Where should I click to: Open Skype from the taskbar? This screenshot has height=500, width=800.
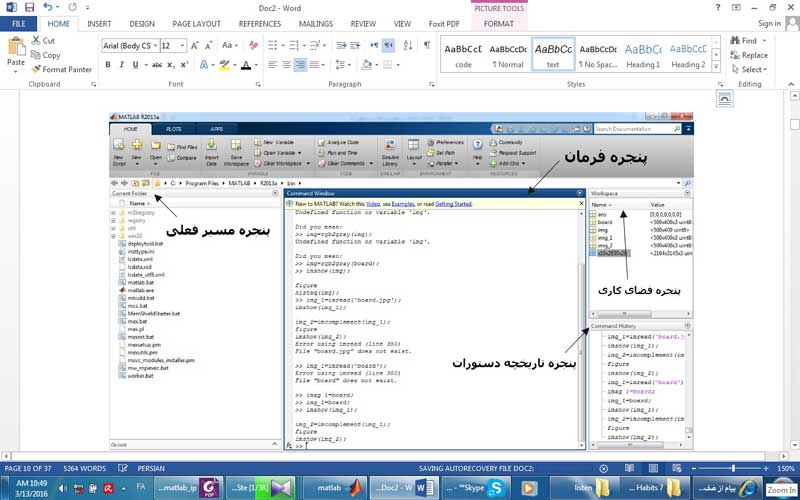point(474,488)
